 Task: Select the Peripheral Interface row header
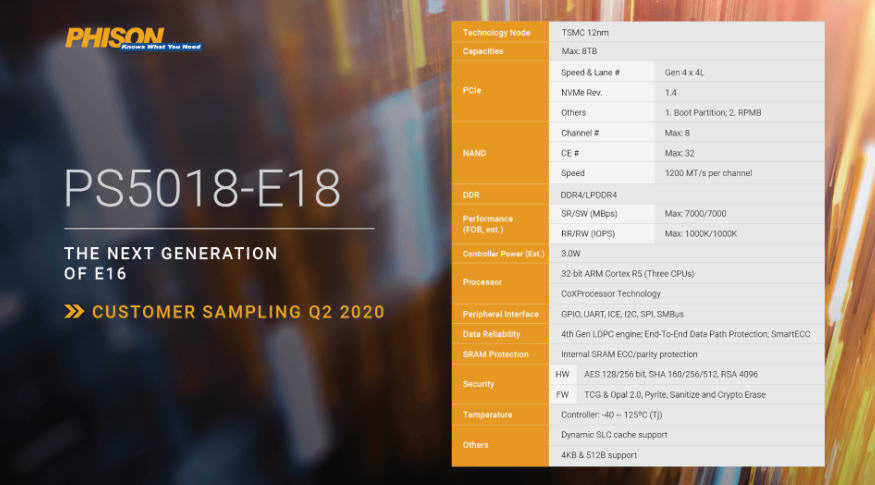tap(500, 314)
